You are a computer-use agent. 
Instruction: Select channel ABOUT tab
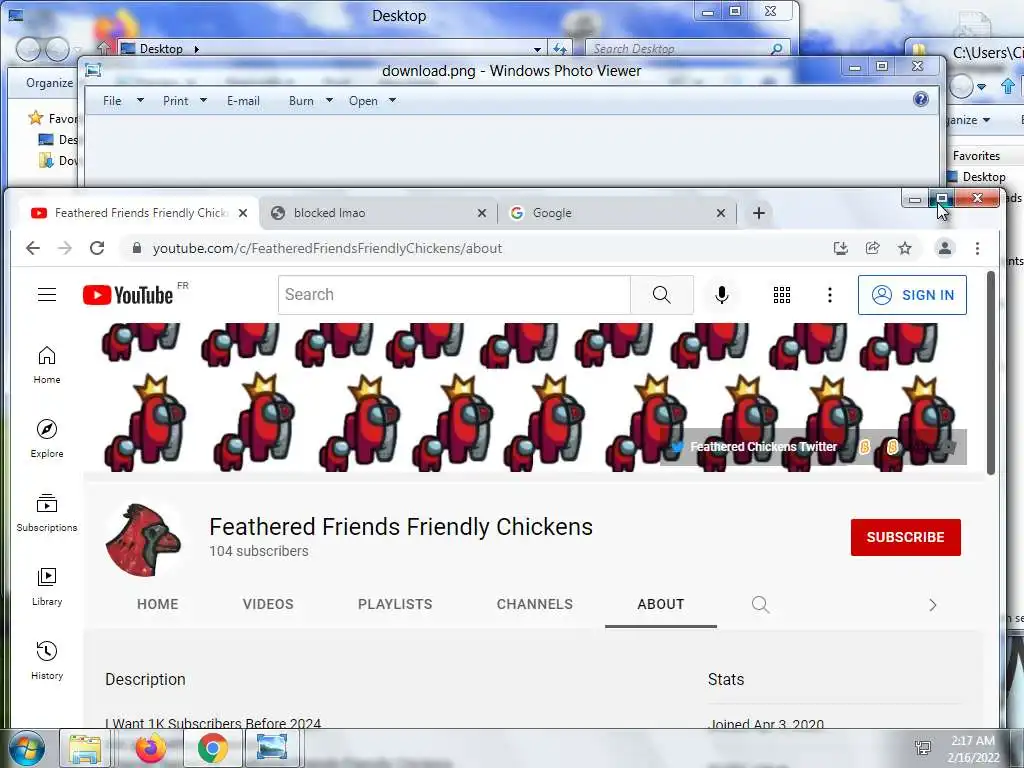(x=661, y=604)
